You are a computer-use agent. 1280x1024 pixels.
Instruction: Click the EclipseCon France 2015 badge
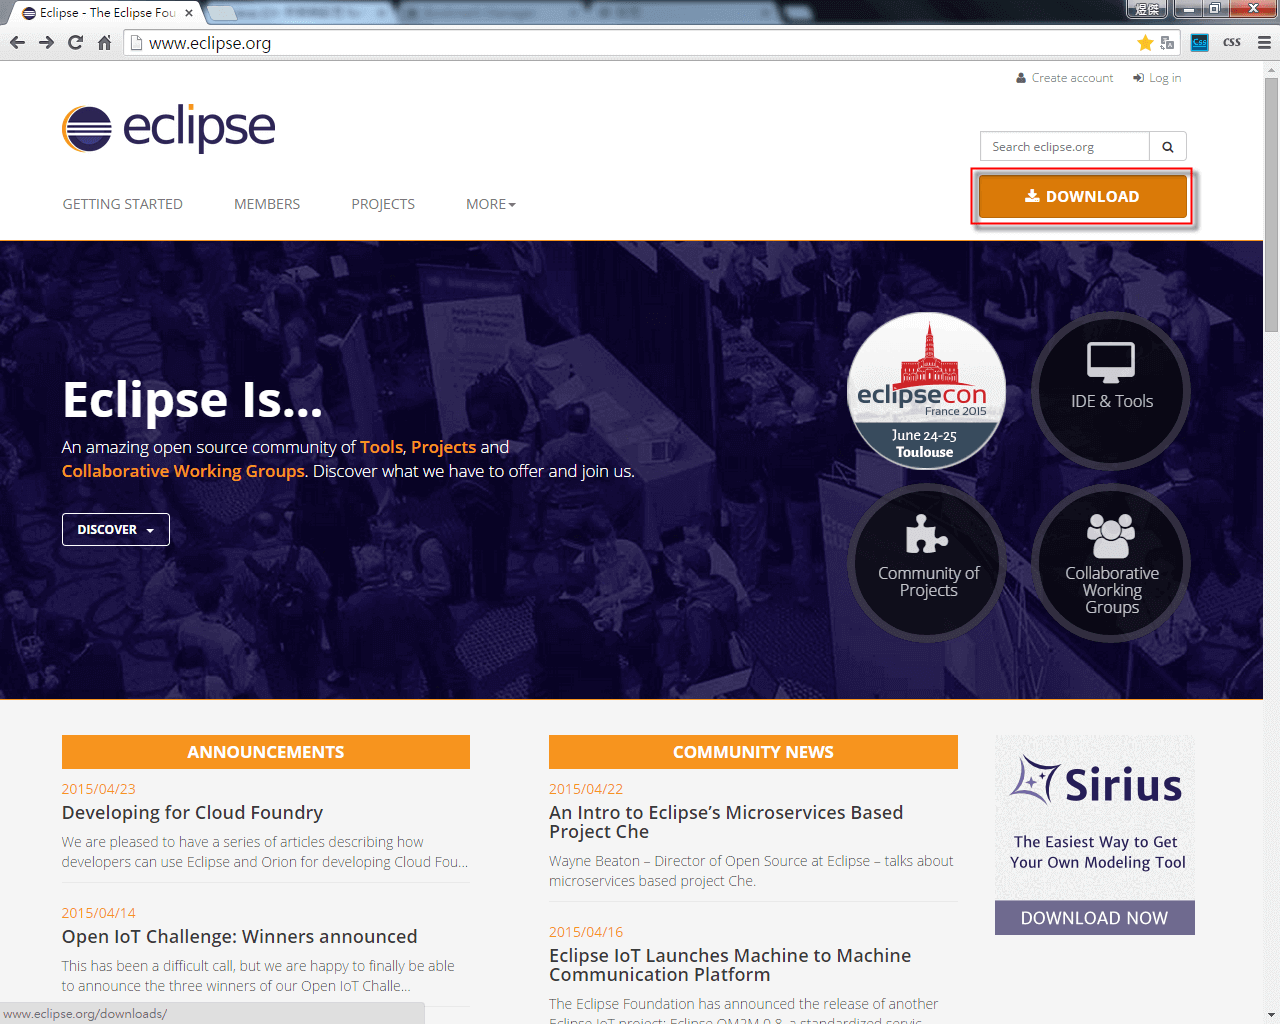(926, 391)
